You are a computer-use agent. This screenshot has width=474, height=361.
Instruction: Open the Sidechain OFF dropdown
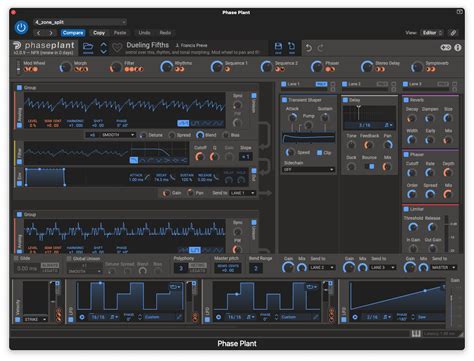coord(308,169)
